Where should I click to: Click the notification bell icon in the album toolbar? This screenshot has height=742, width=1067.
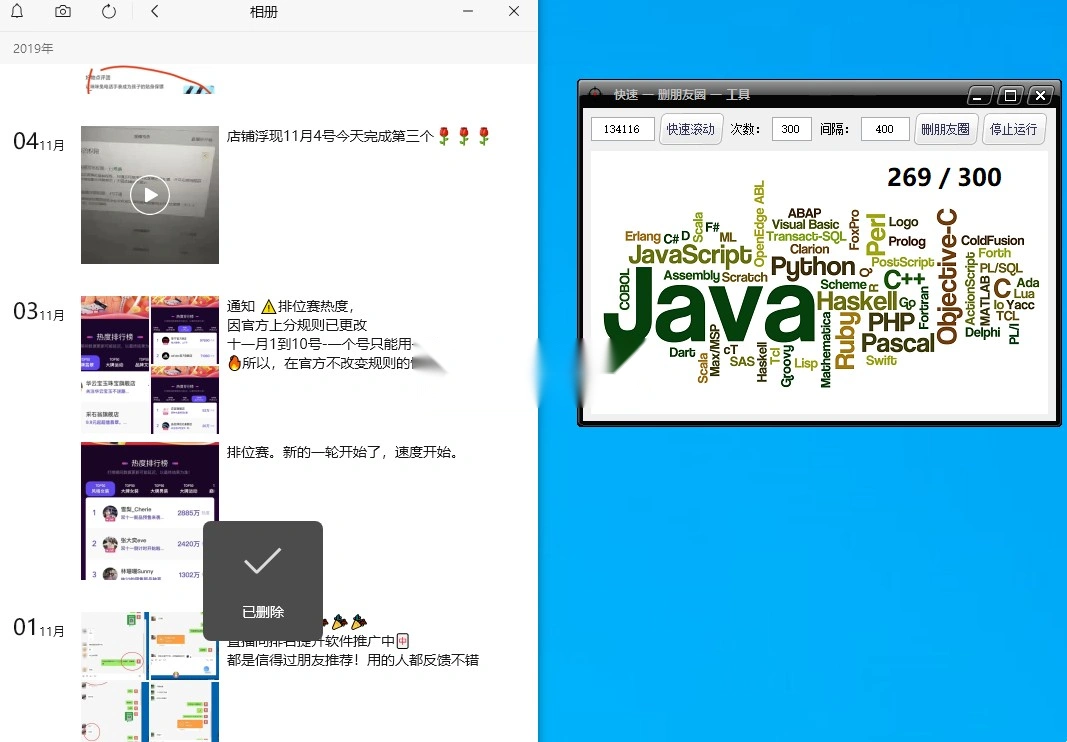click(x=16, y=12)
